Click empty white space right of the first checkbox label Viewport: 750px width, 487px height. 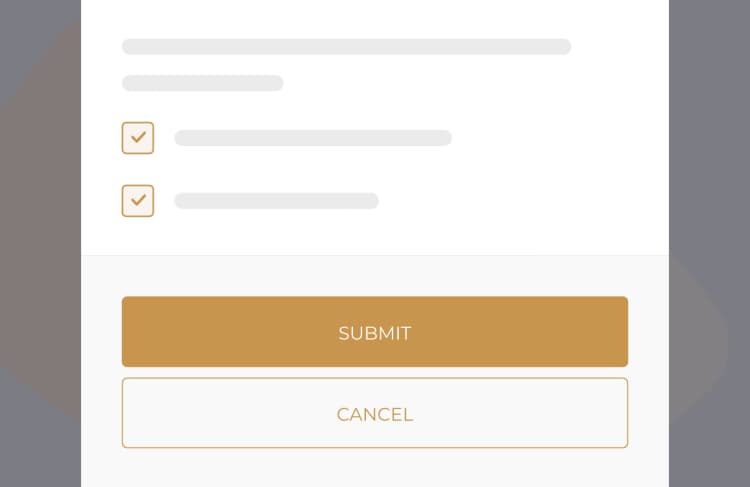point(550,138)
